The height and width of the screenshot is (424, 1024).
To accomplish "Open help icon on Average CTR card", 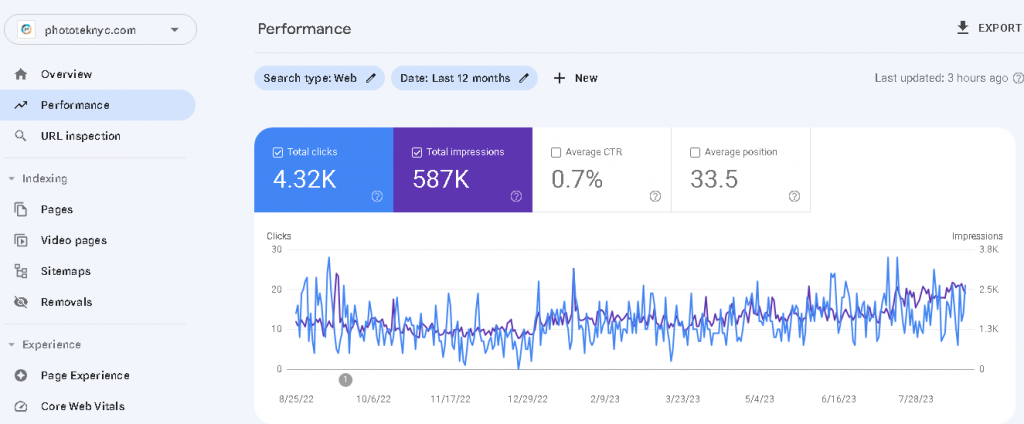I will click(655, 196).
